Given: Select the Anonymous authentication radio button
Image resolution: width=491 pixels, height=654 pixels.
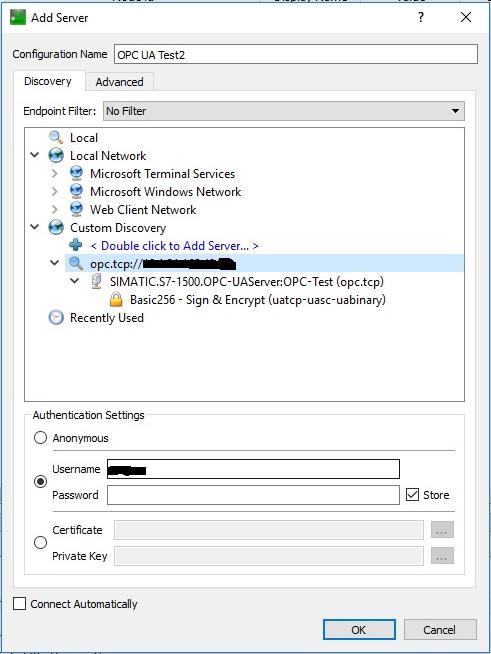Looking at the screenshot, I should pos(40,438).
